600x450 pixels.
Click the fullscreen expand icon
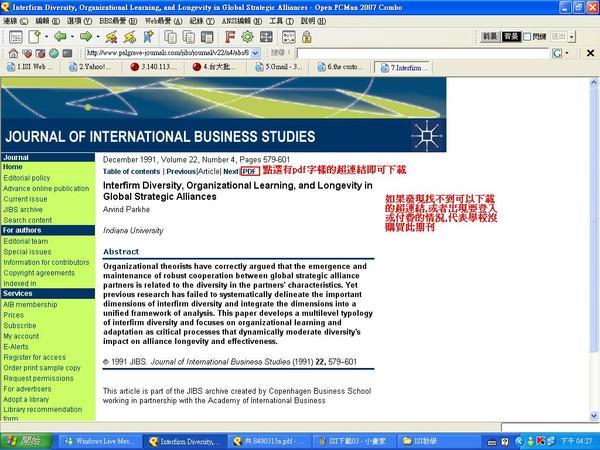[266, 37]
